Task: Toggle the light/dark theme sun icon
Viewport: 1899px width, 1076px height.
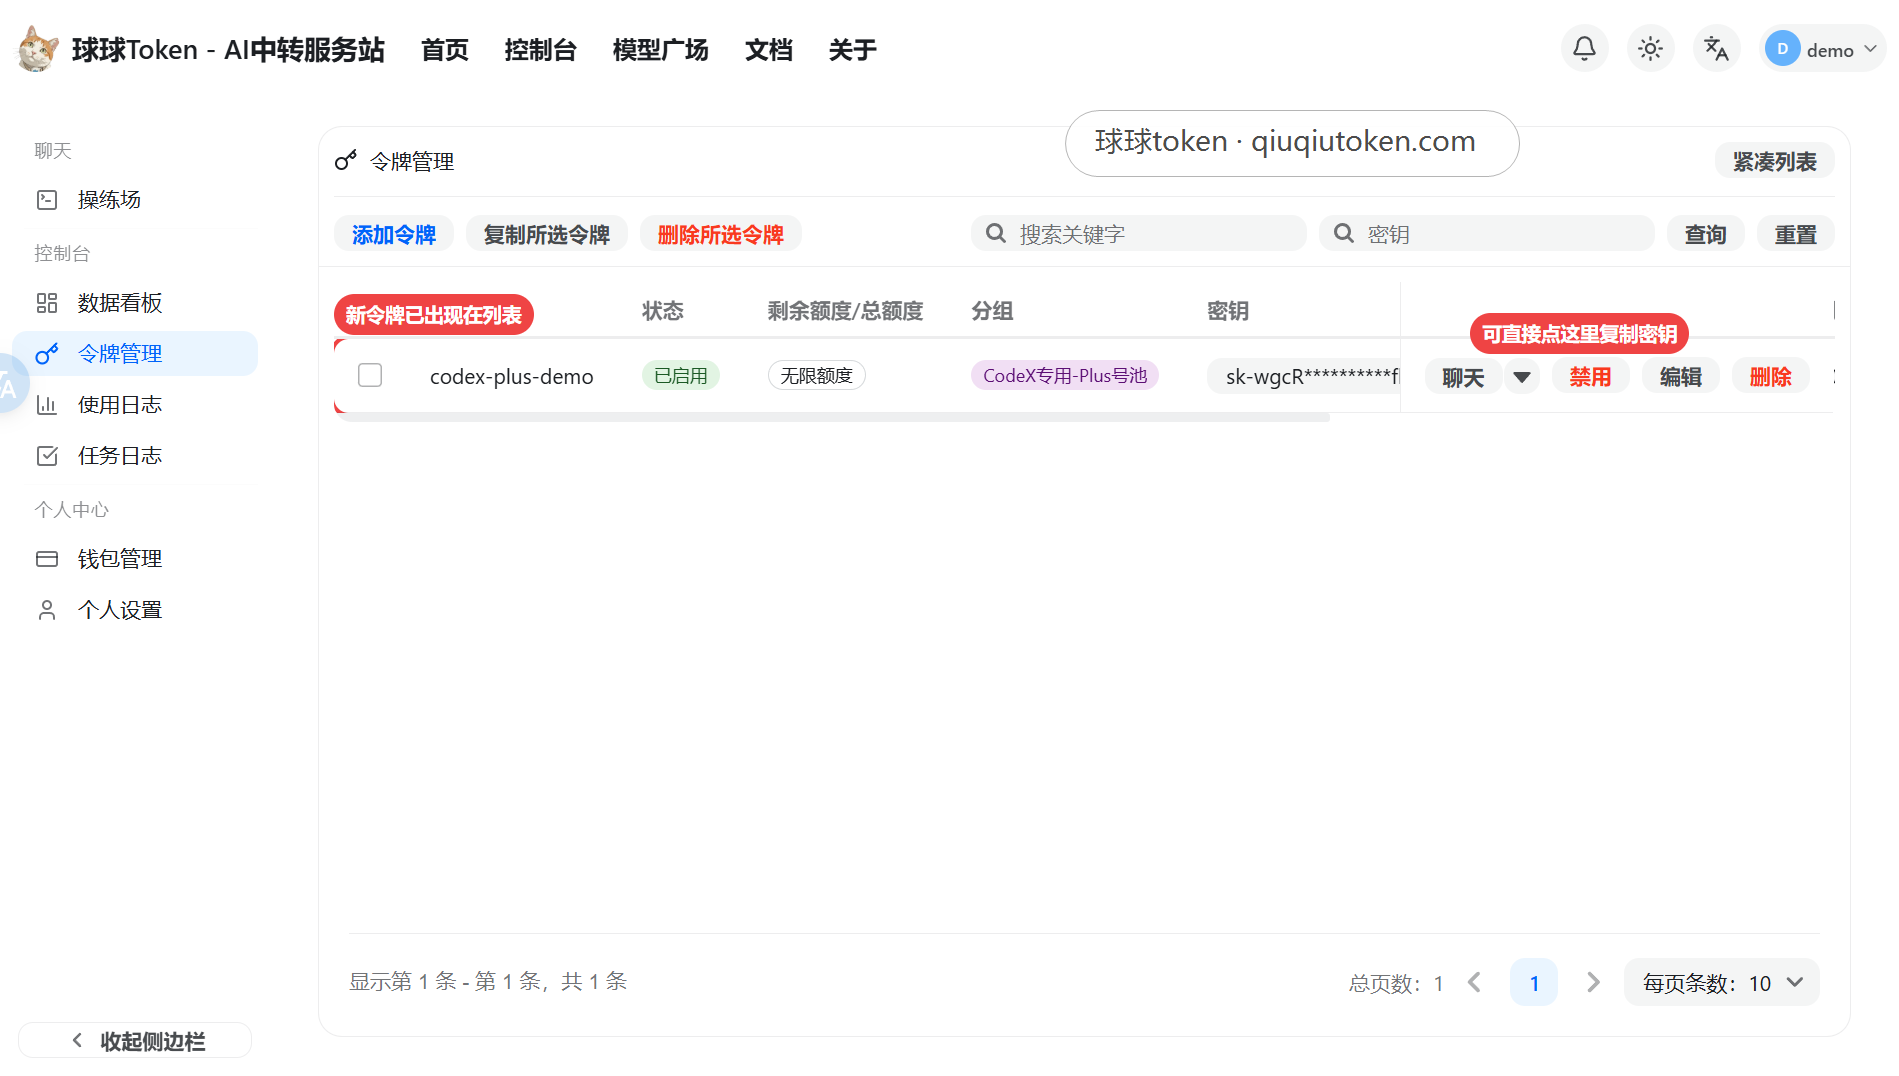Action: pos(1650,49)
